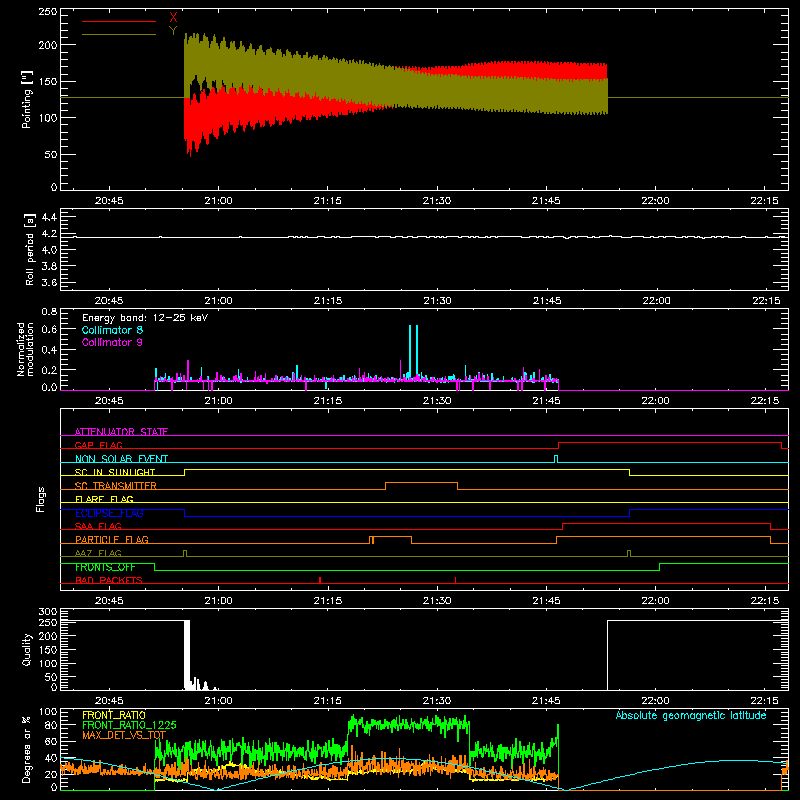The image size is (800, 800).
Task: Click the 21:45 tick under Quality plot
Action: click(546, 701)
